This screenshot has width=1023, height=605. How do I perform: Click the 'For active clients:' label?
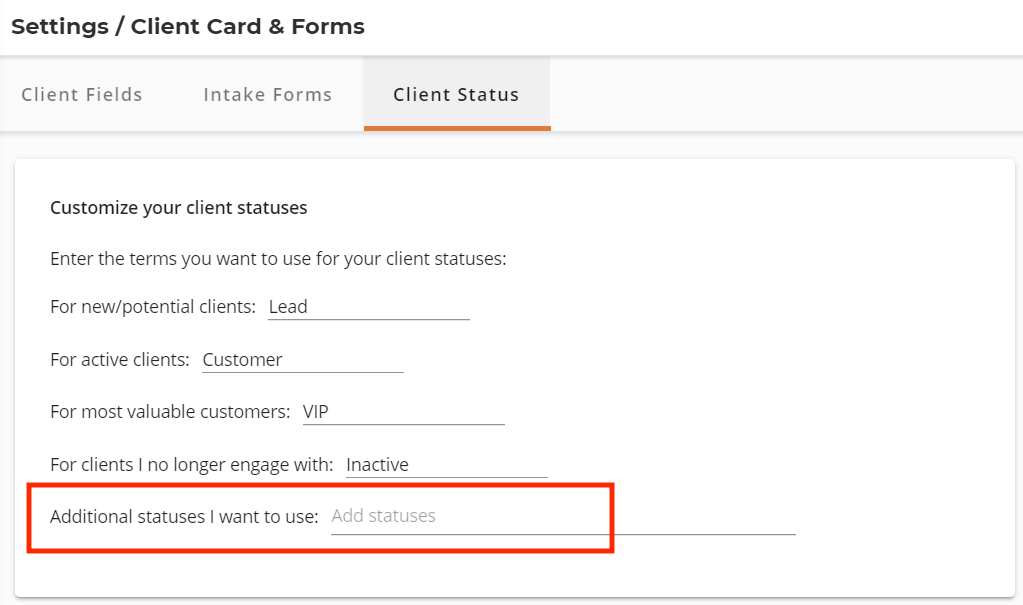coord(119,360)
